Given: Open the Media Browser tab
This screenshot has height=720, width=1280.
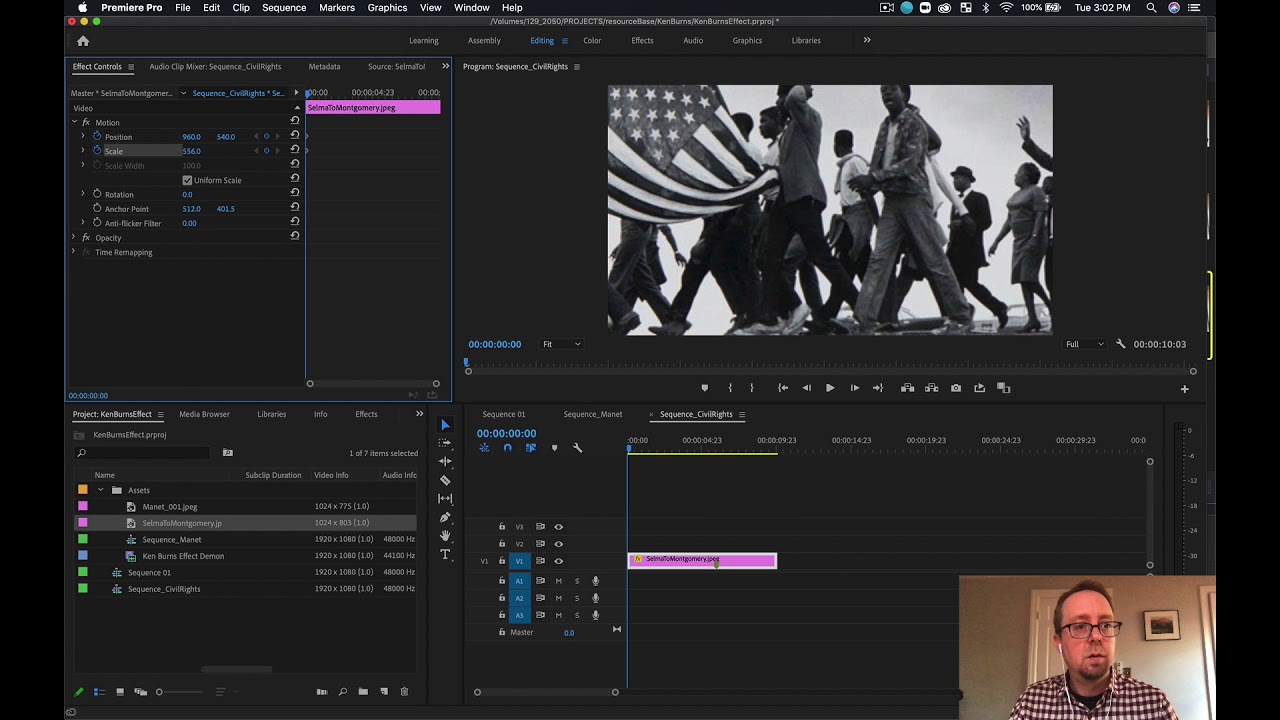Looking at the screenshot, I should click(204, 414).
